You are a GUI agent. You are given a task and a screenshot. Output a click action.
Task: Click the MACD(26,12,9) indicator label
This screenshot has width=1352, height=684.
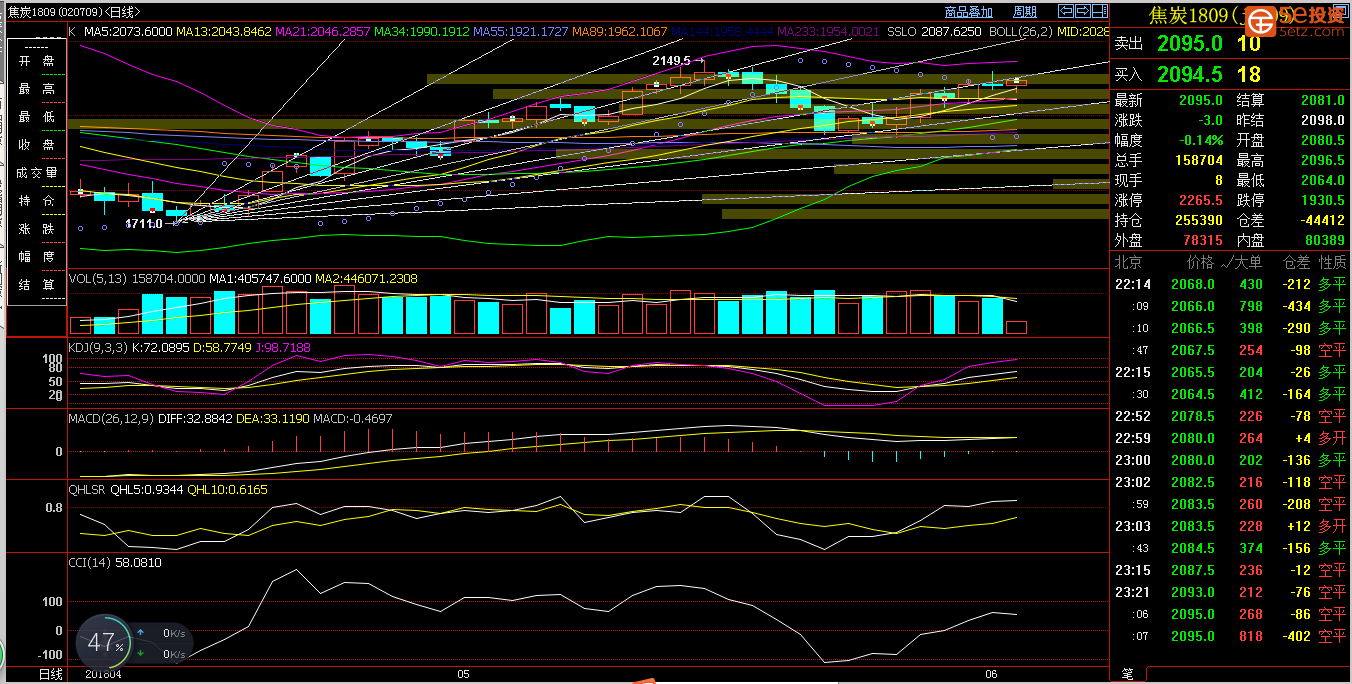pyautogui.click(x=111, y=418)
